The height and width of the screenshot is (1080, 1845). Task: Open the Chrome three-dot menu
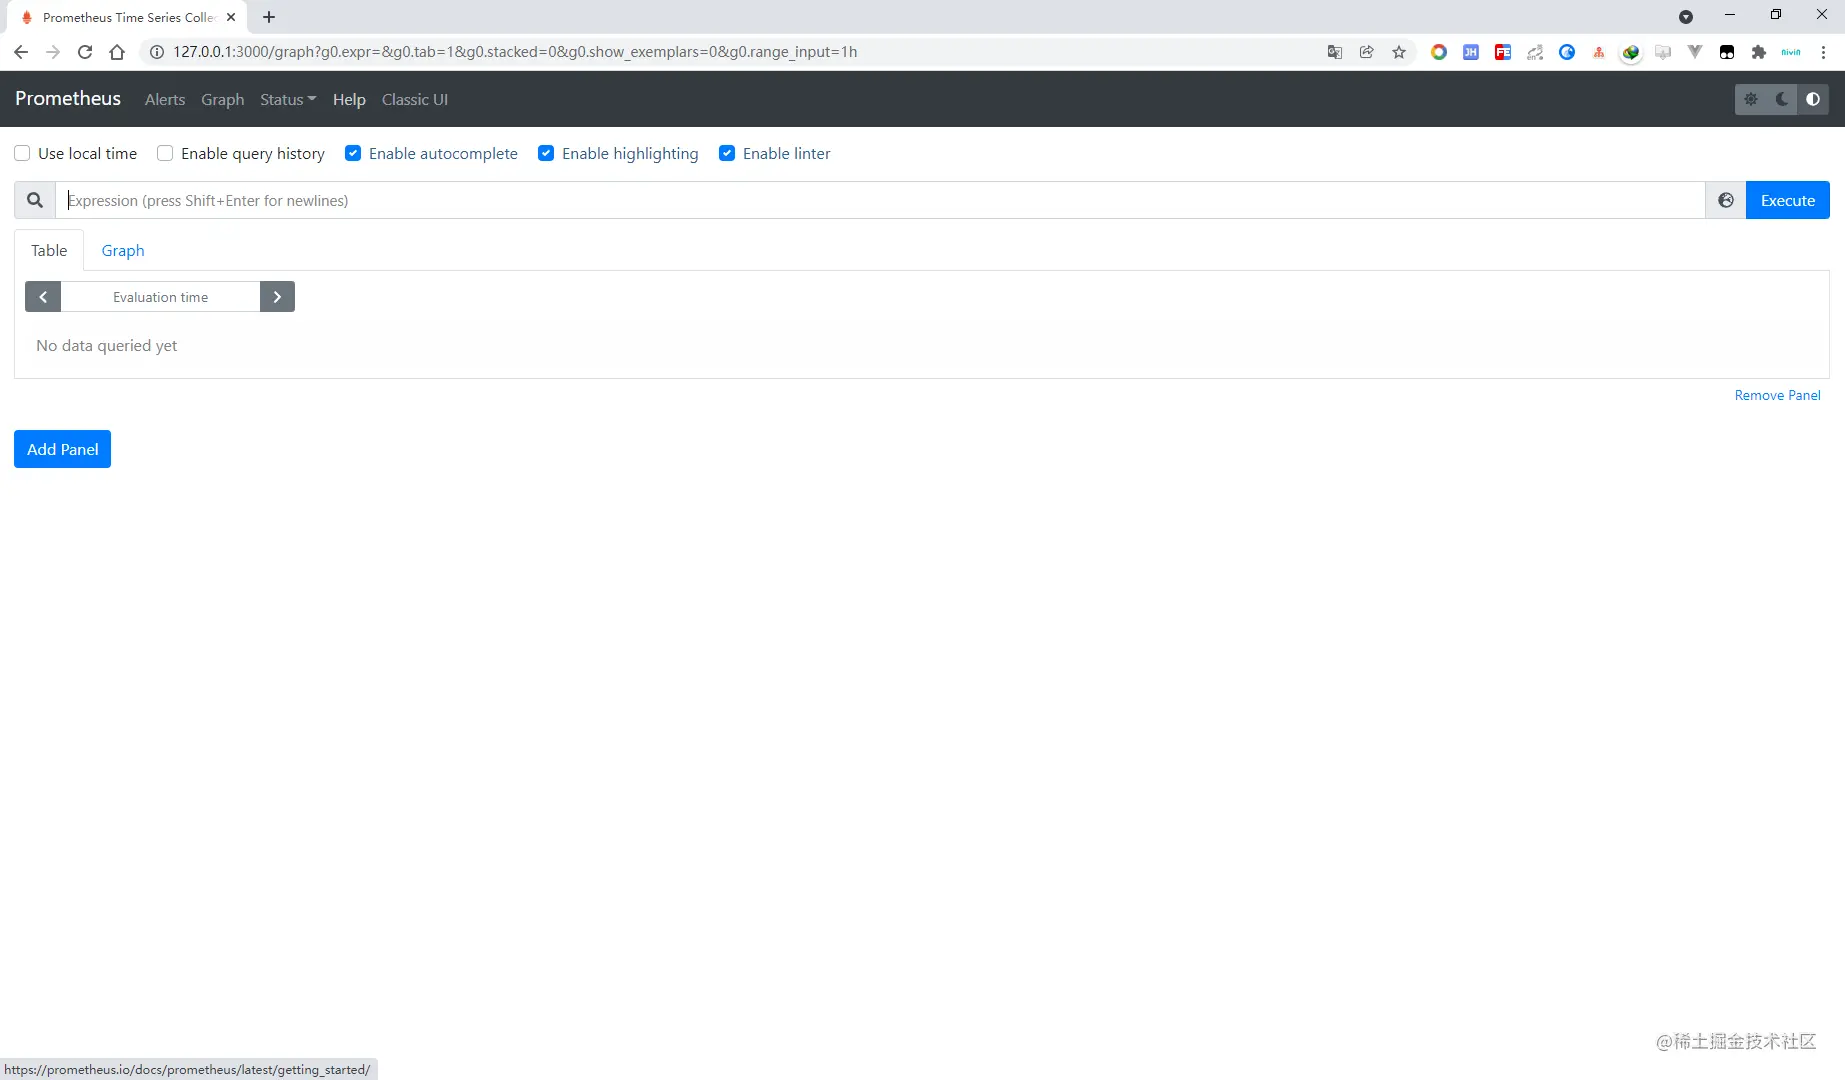pyautogui.click(x=1823, y=52)
